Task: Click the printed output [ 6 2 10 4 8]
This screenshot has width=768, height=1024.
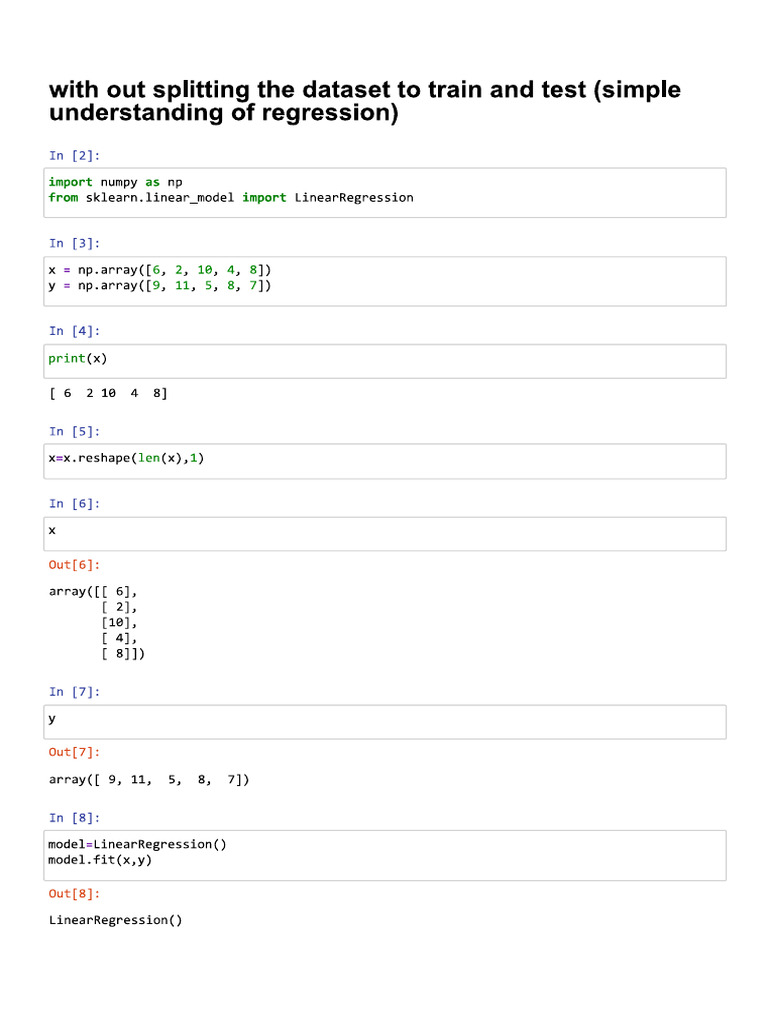Action: tap(108, 393)
